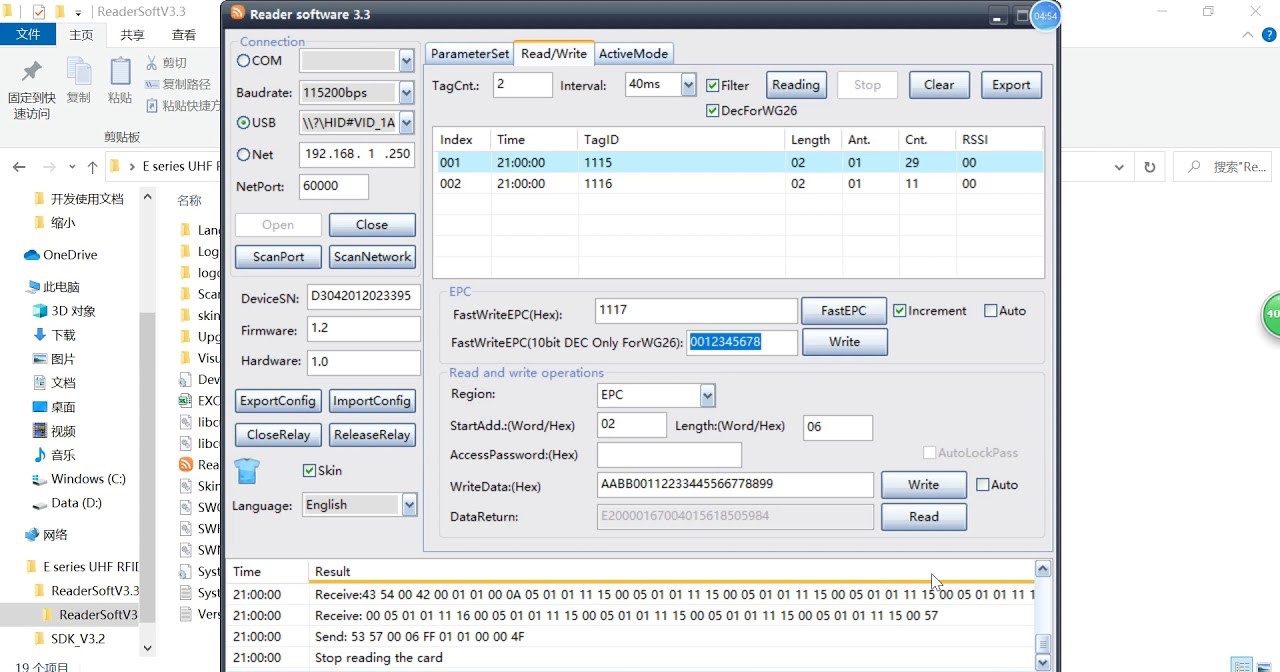Open OneDrive in the navigation pane

click(70, 255)
